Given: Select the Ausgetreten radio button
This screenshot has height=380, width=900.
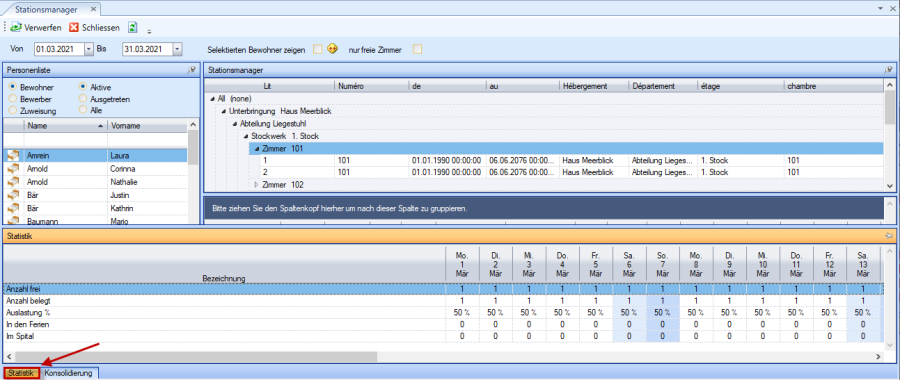Looking at the screenshot, I should pyautogui.click(x=83, y=98).
